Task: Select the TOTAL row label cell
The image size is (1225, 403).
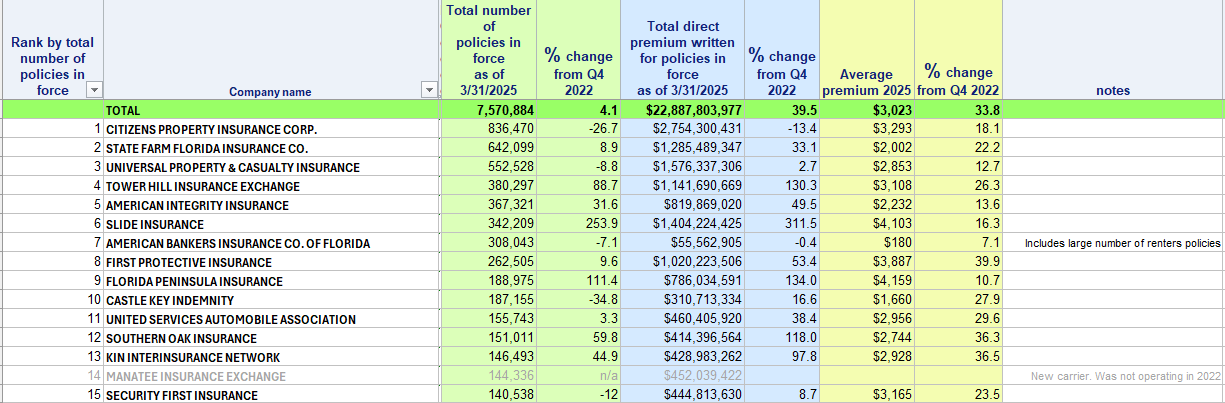Action: click(123, 111)
